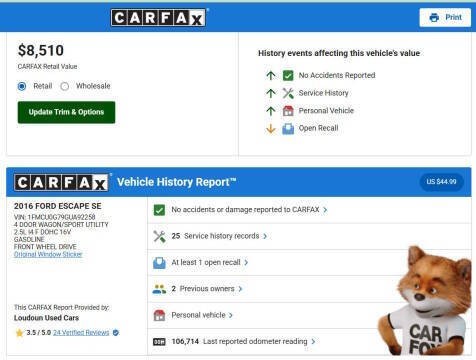Image resolution: width=476 pixels, height=360 pixels.
Task: Click the Previous owners text
Action: pos(207,289)
